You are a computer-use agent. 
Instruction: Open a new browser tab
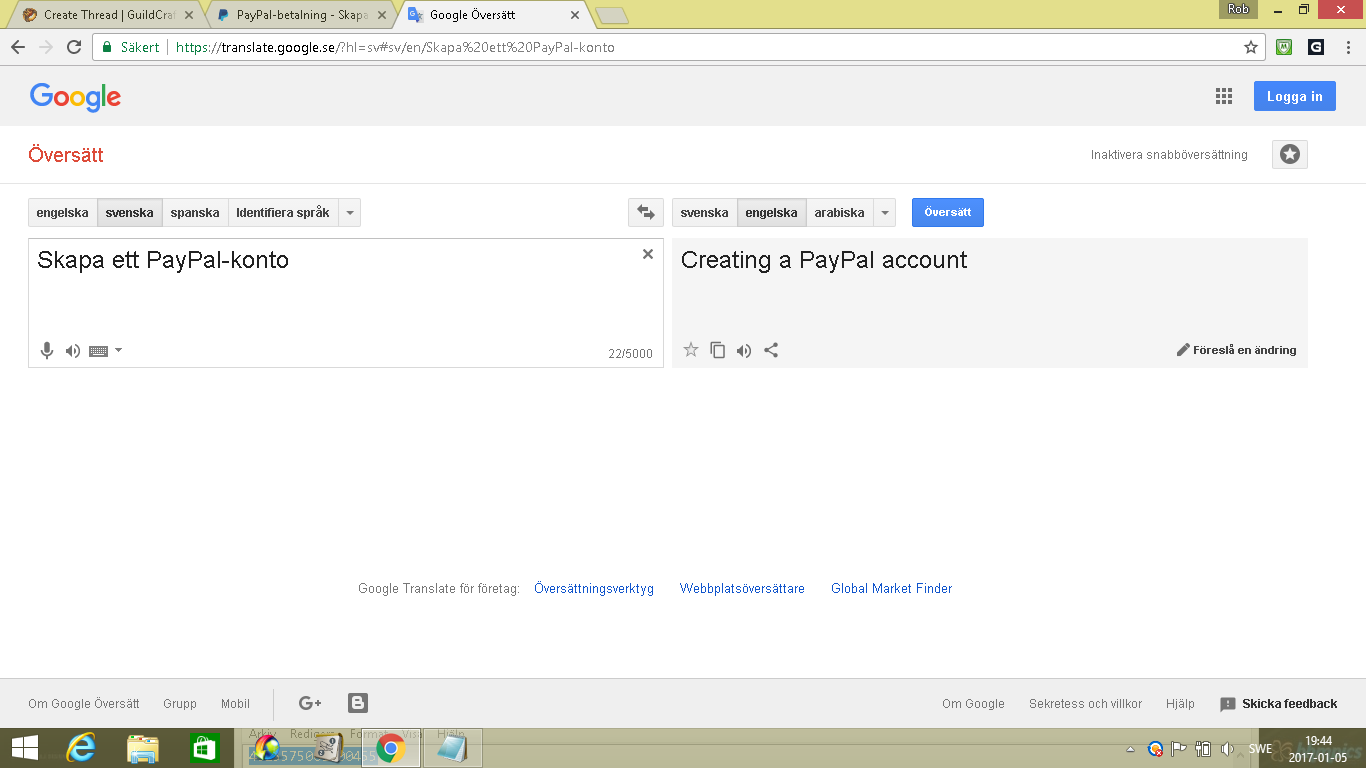611,15
